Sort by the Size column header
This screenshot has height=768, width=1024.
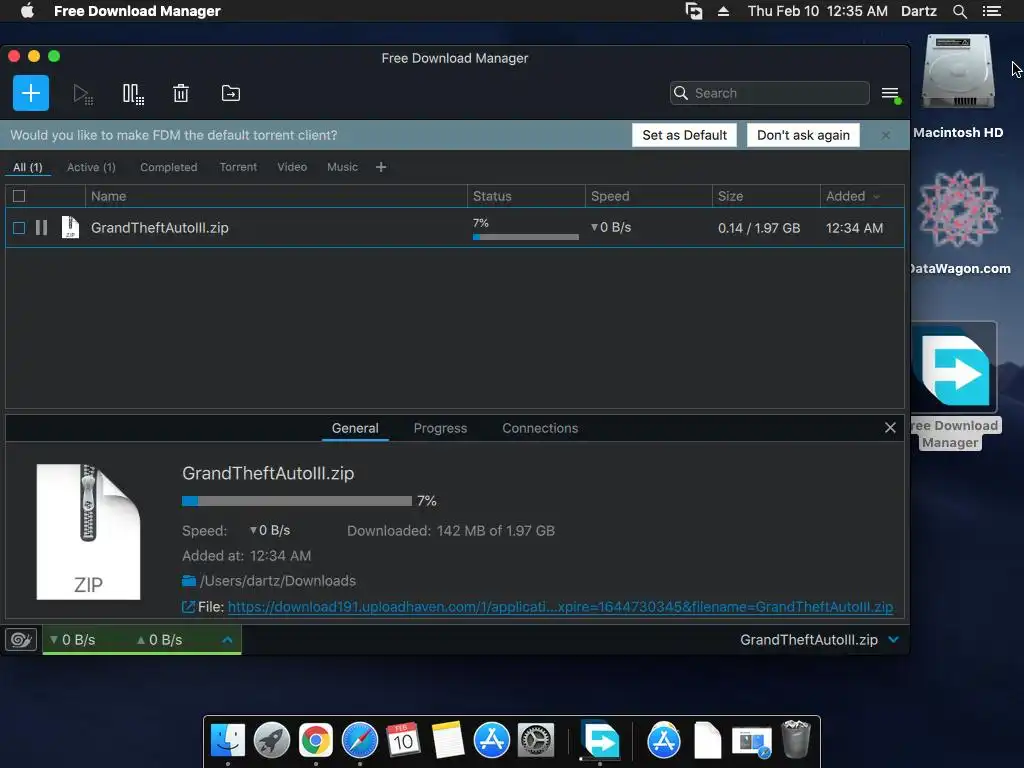pos(765,196)
